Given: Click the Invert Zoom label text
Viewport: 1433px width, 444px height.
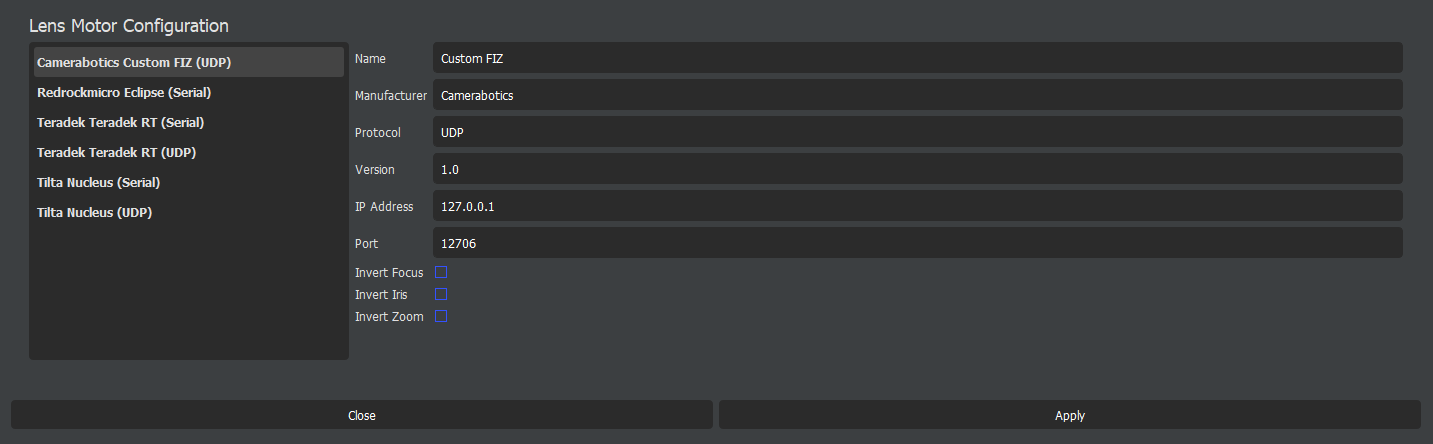Looking at the screenshot, I should coord(389,317).
